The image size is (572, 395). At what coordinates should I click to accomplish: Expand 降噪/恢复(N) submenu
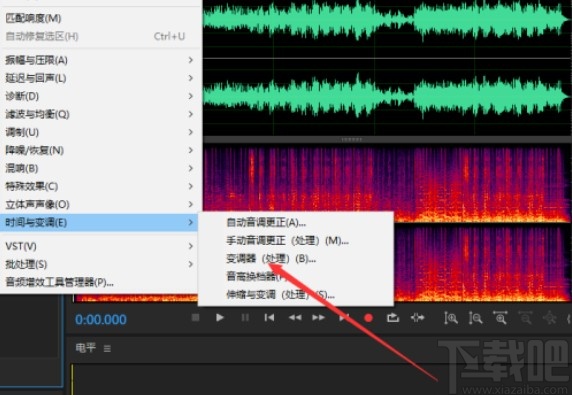(x=101, y=150)
